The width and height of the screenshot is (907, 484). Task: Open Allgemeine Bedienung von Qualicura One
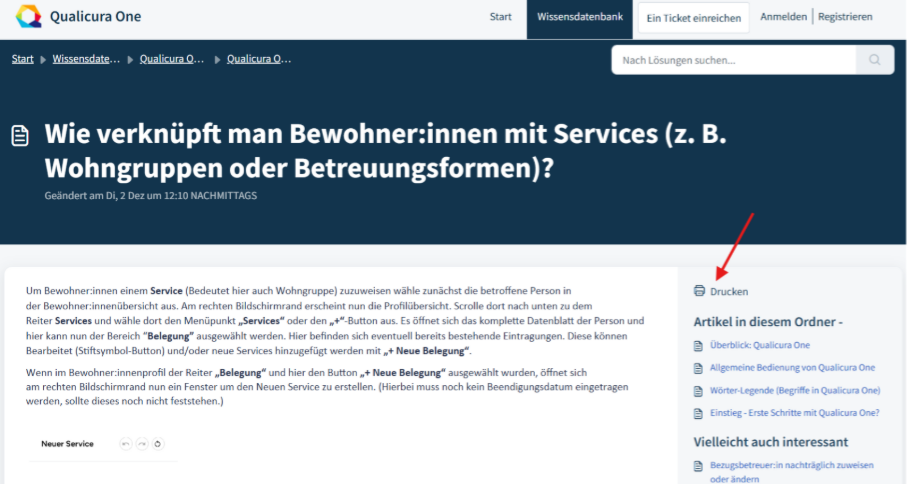click(x=792, y=368)
